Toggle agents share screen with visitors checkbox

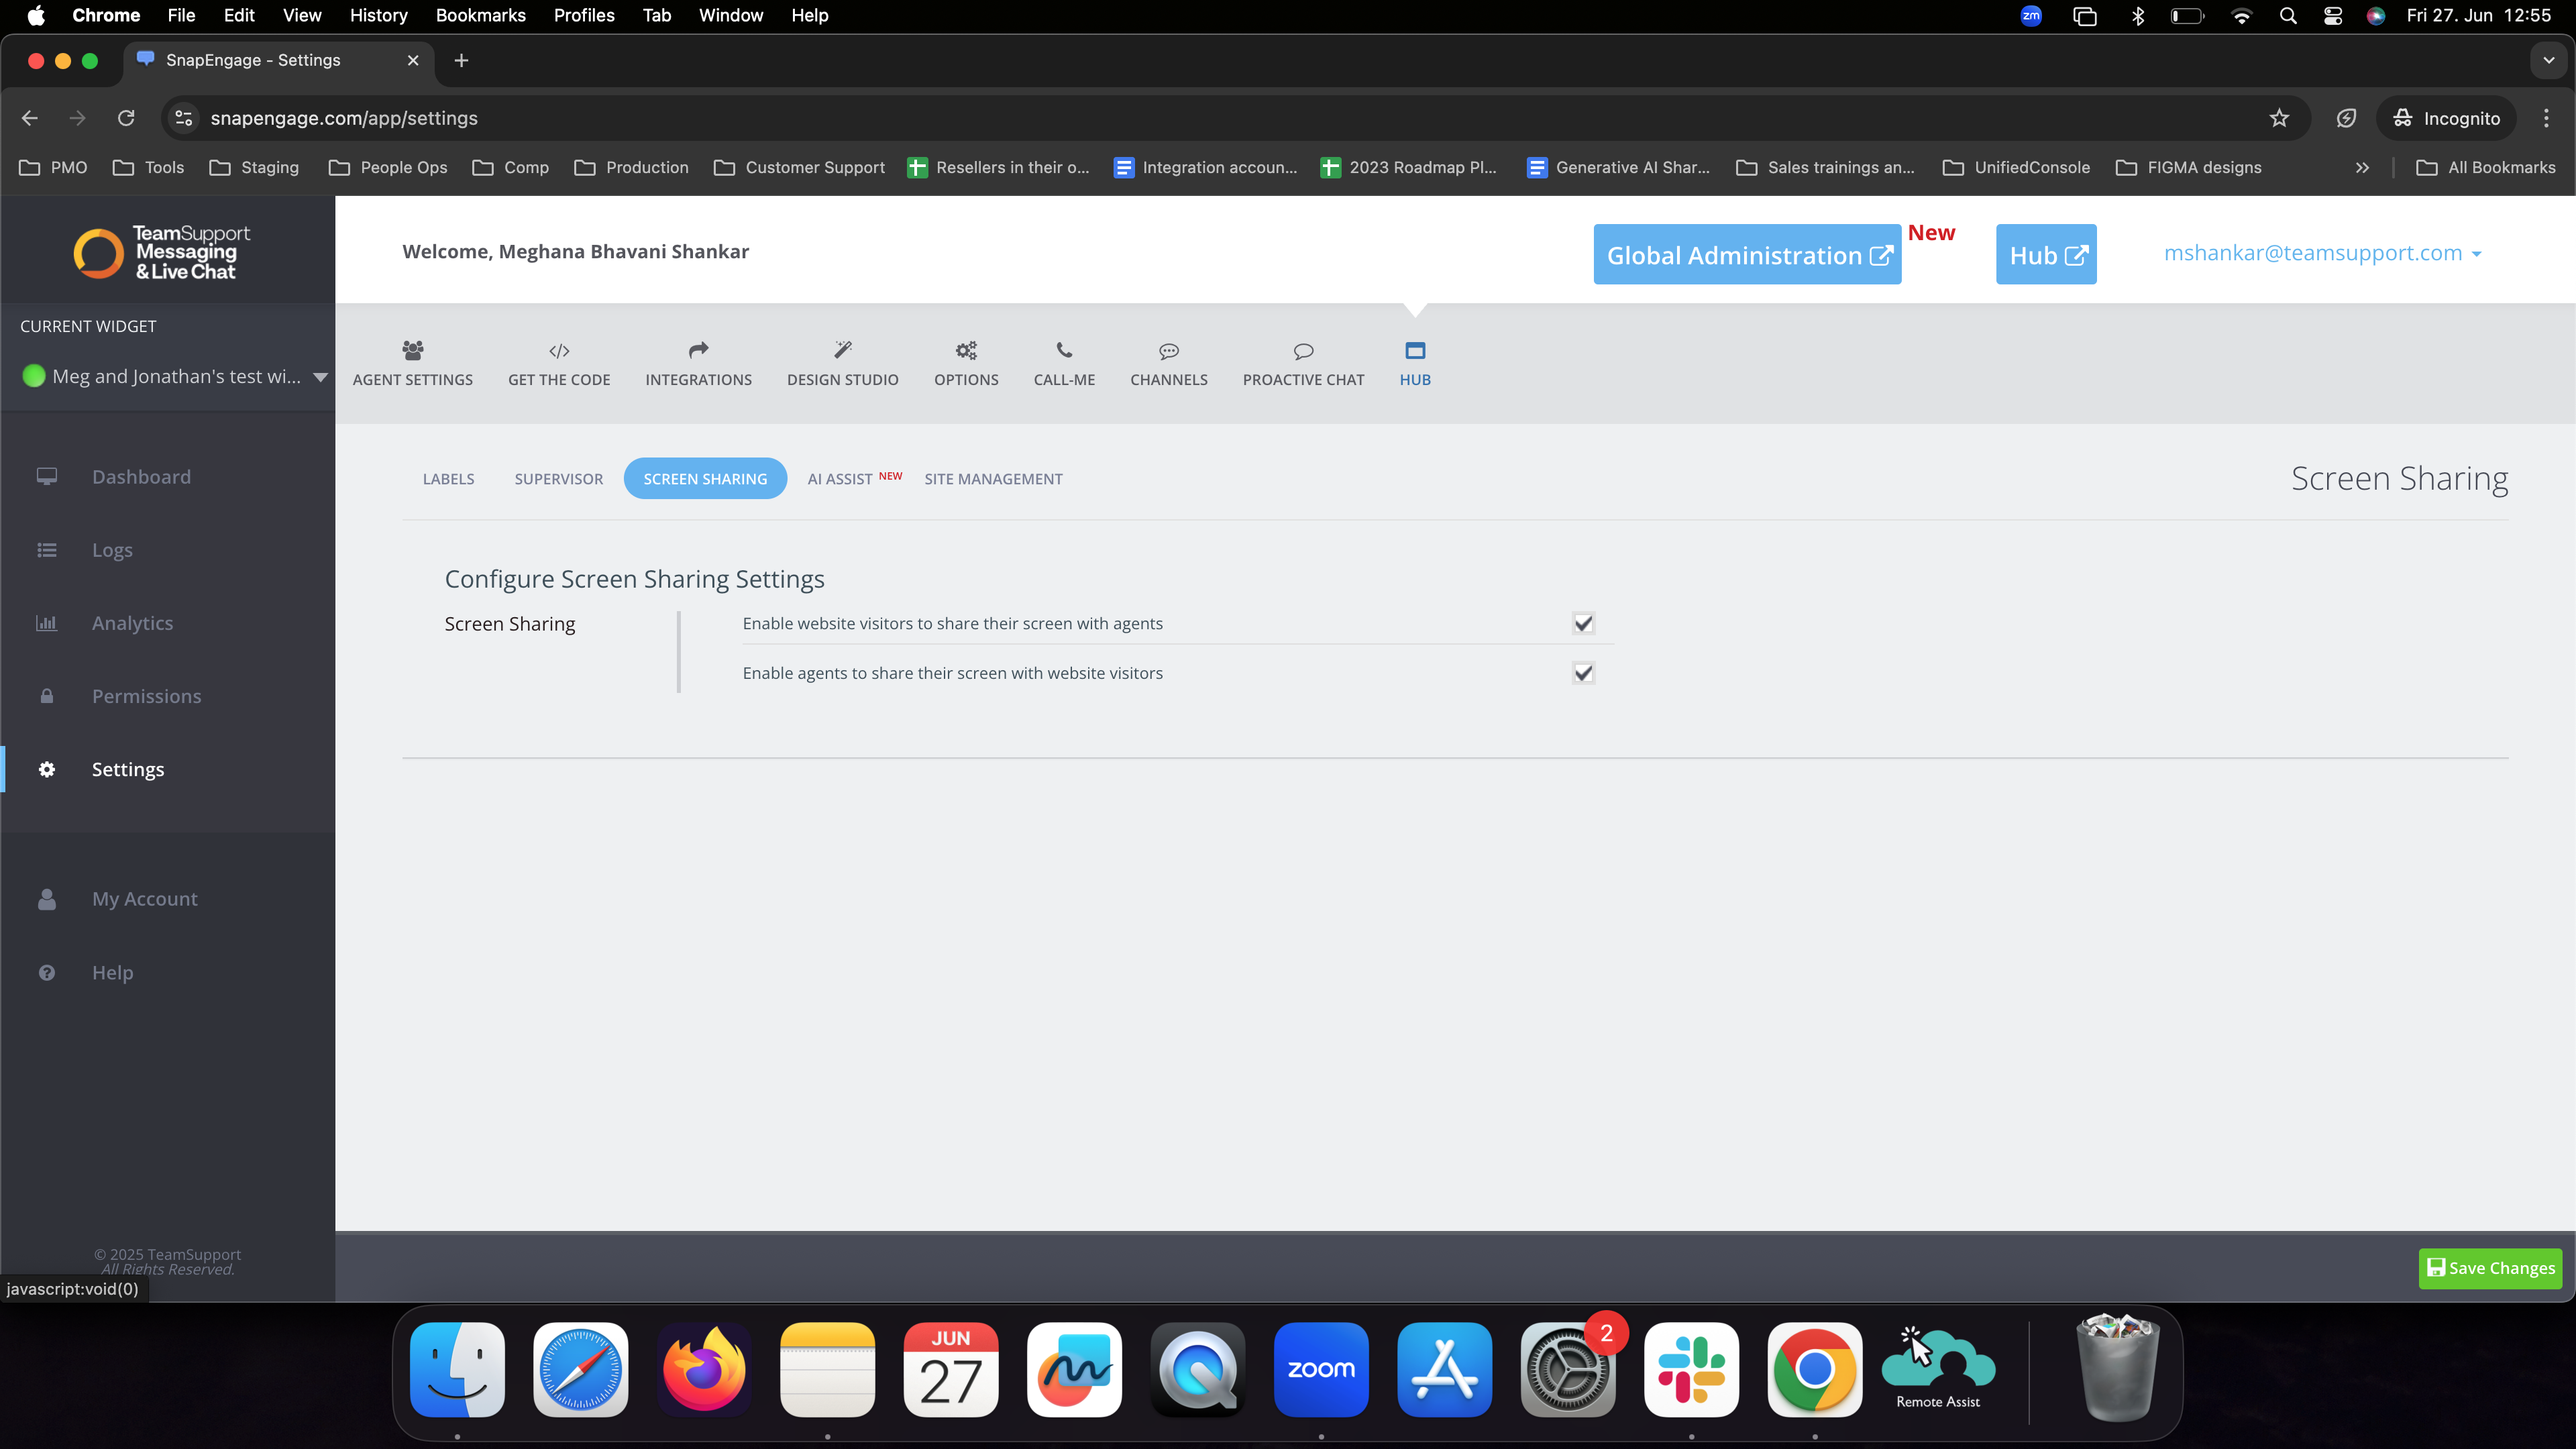[x=1583, y=673]
